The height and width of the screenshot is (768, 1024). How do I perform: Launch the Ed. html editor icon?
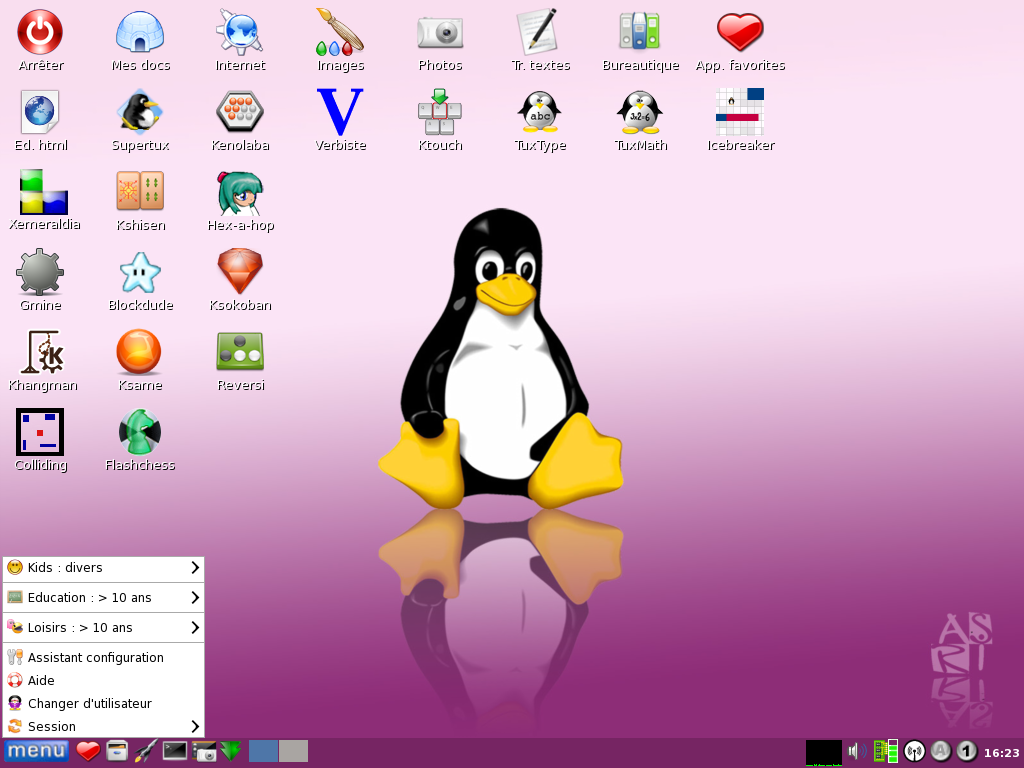click(40, 112)
